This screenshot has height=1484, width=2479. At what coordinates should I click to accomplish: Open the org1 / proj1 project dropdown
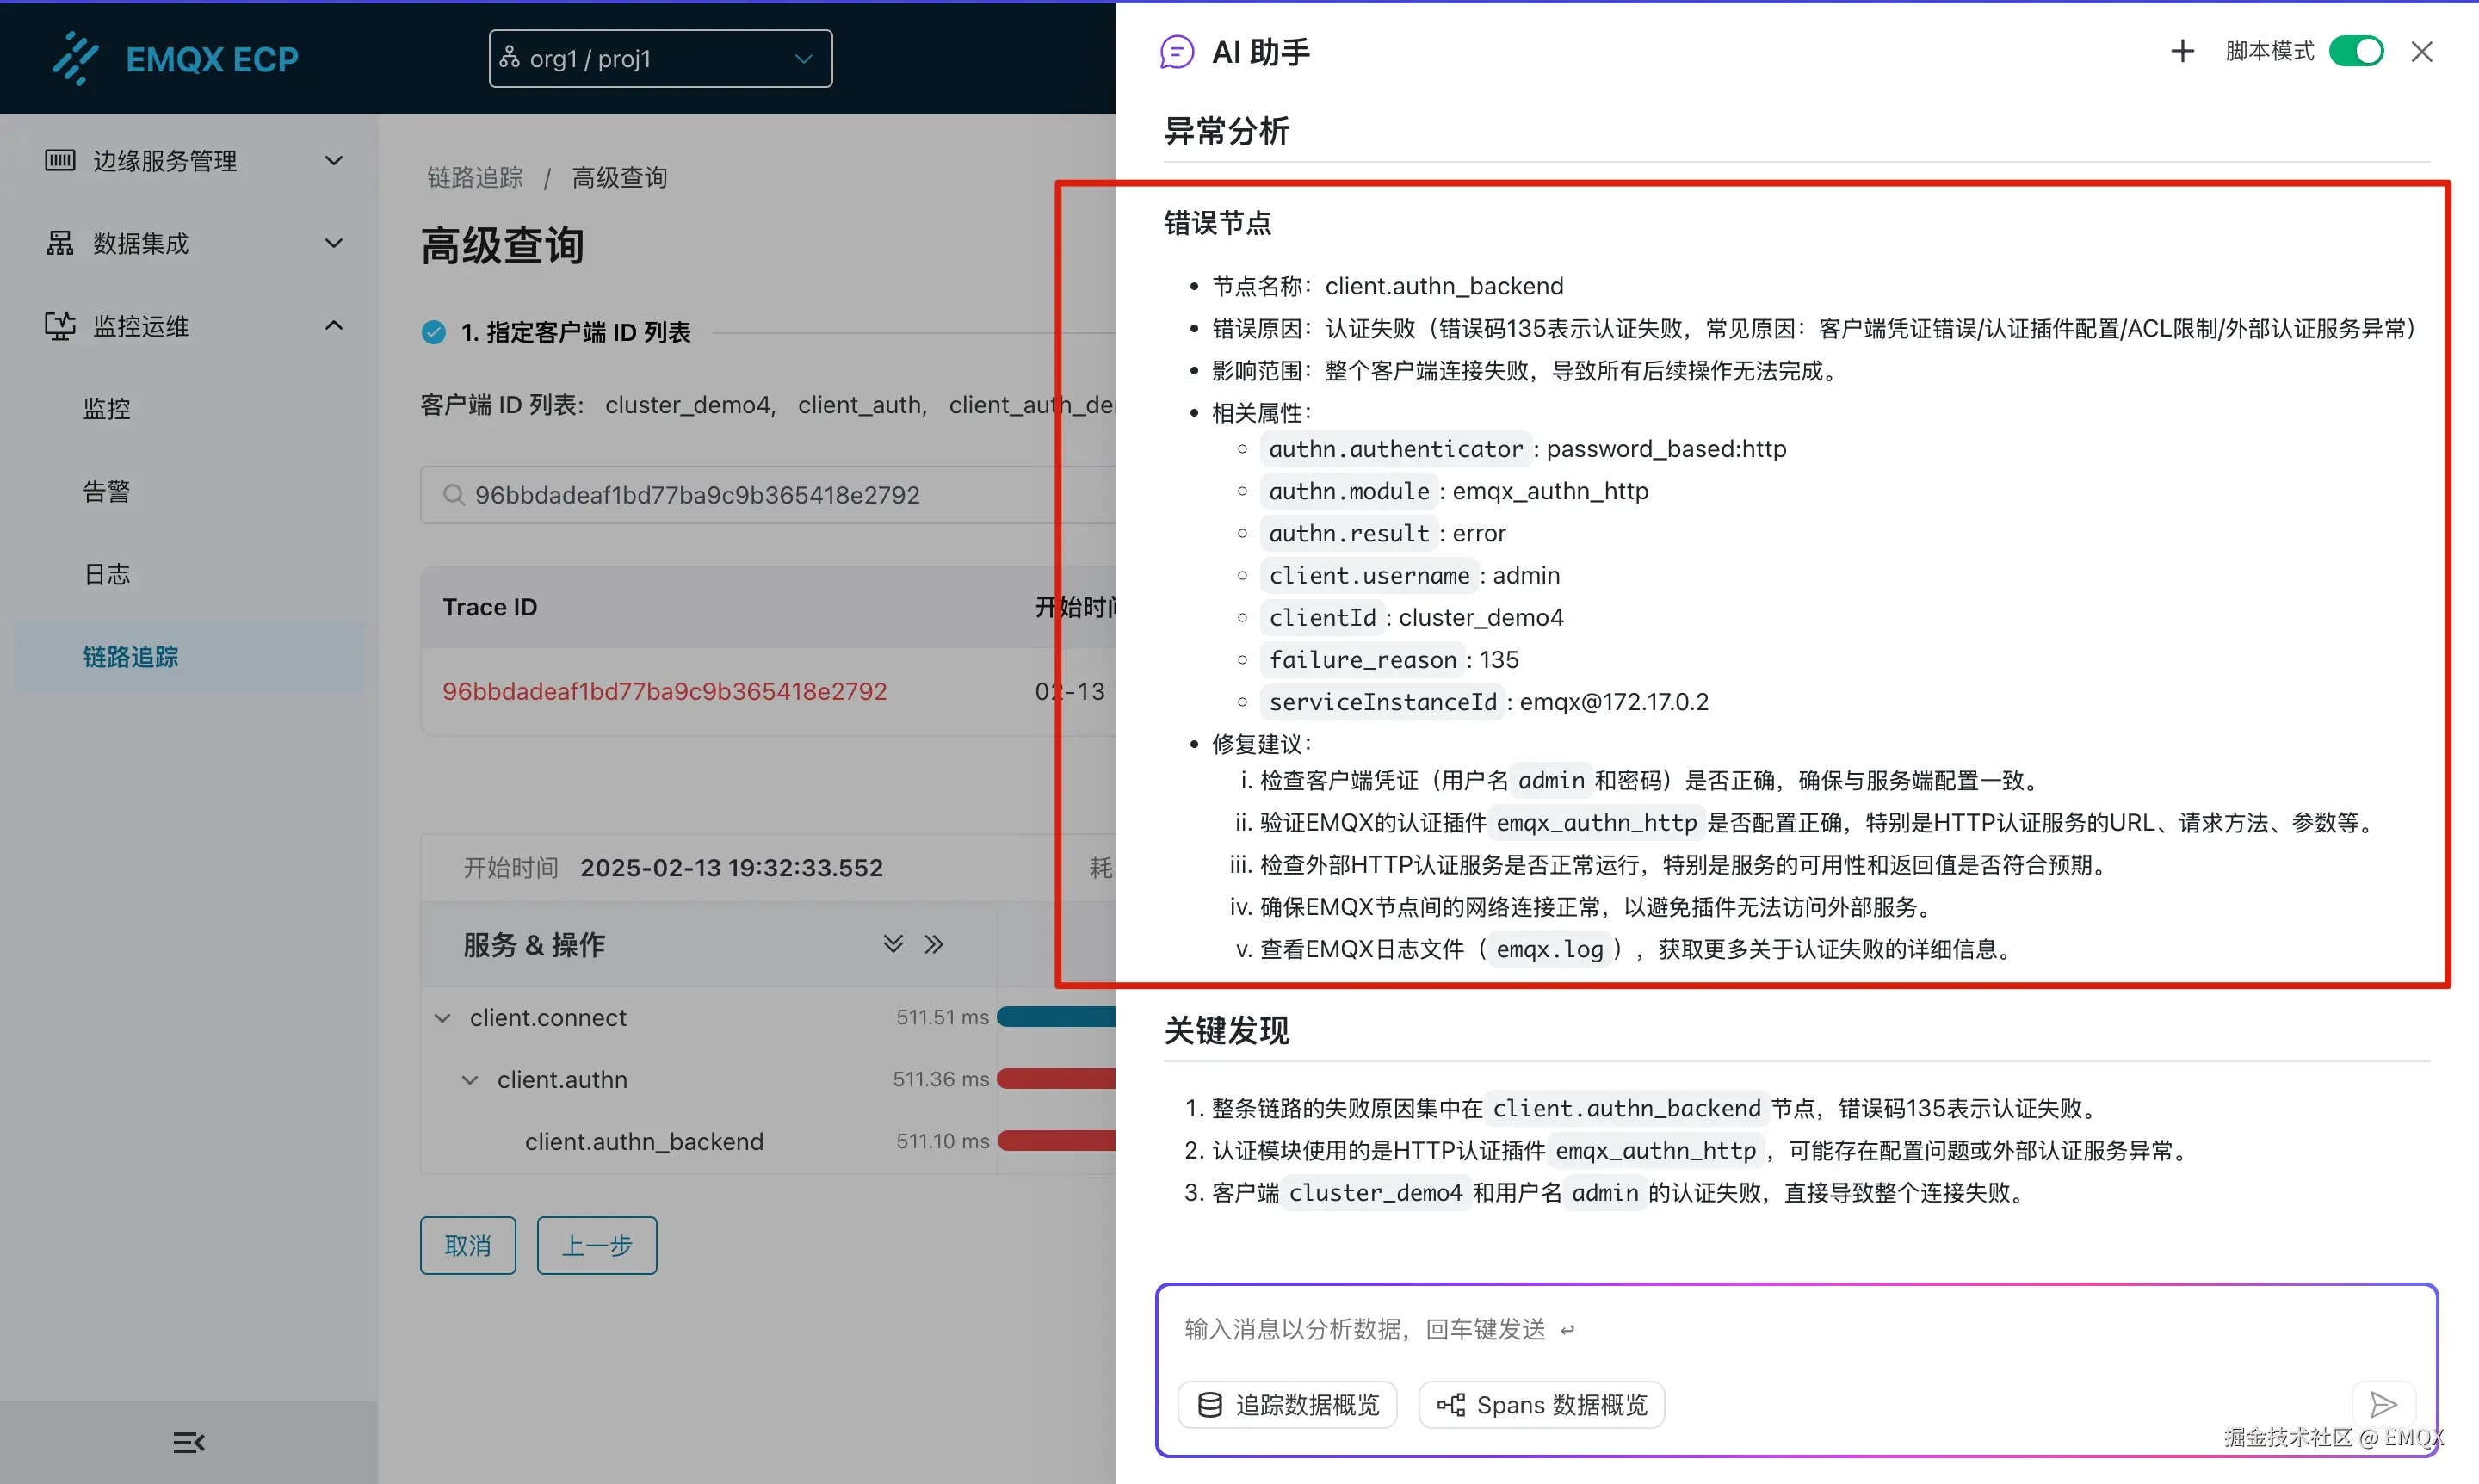tap(660, 58)
